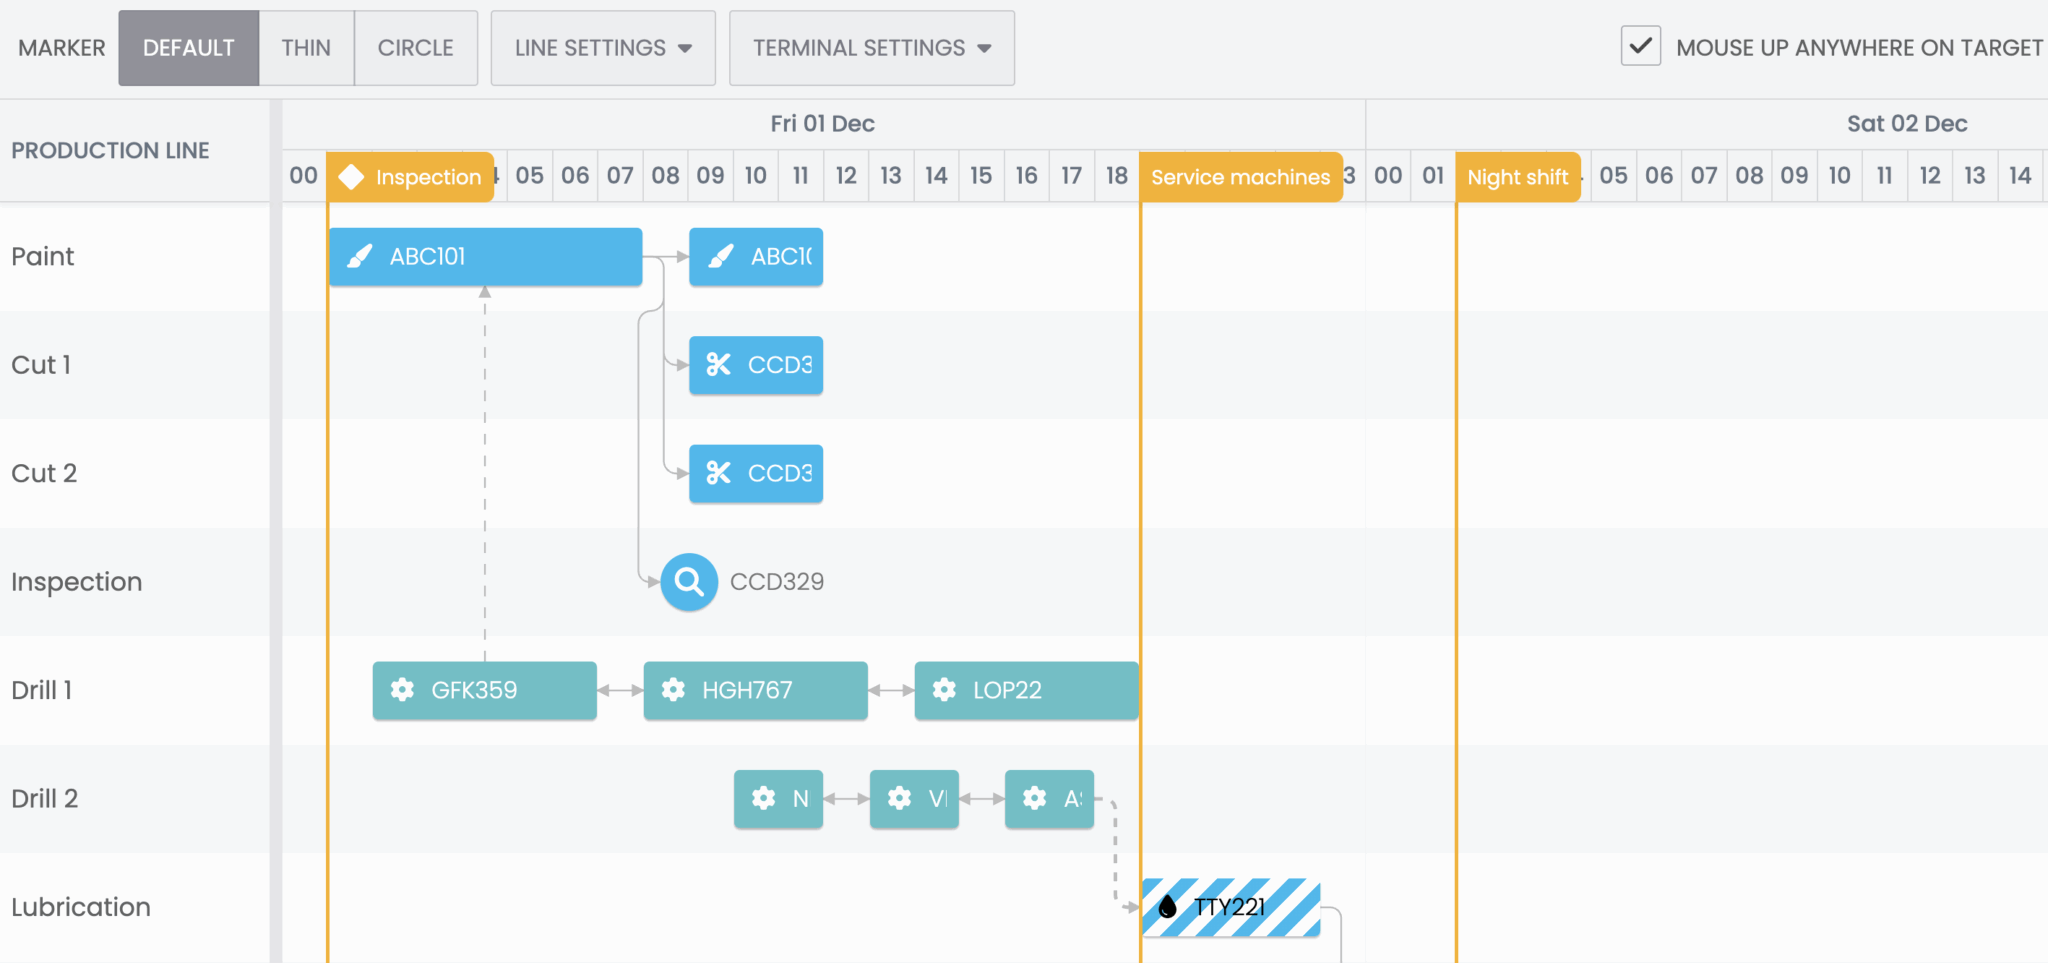The image size is (2048, 963).
Task: Click the gear icon on HGH767 task
Action: 673,690
